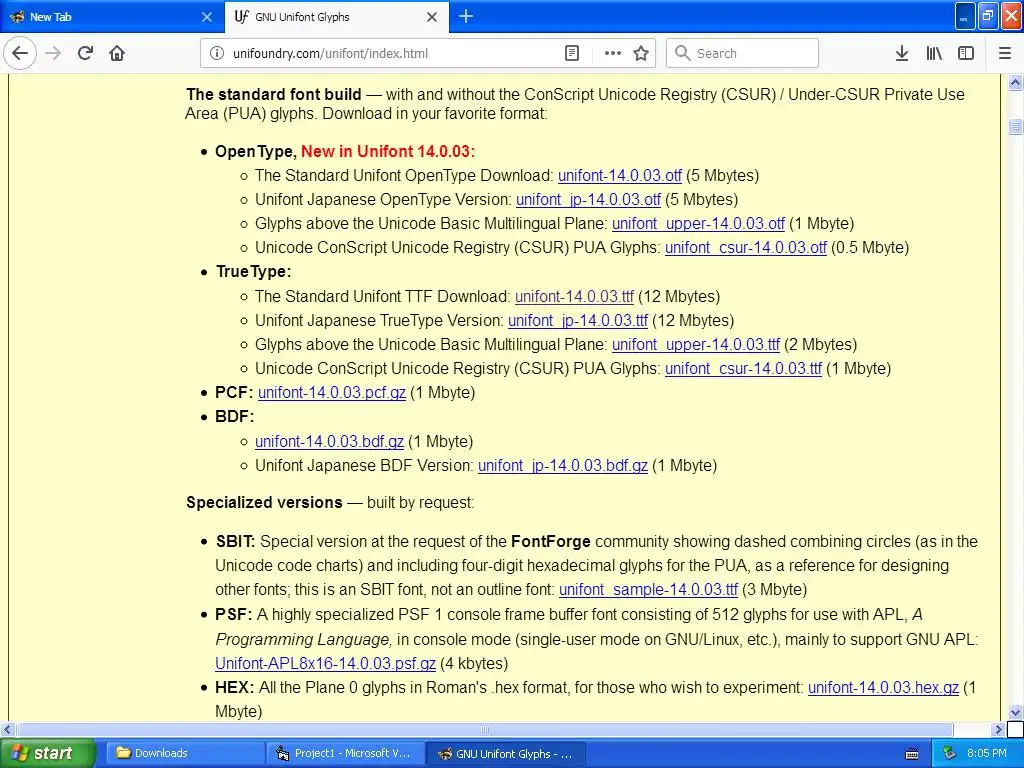
Task: Click vertical scrollbar up arrow
Action: click(x=1016, y=82)
